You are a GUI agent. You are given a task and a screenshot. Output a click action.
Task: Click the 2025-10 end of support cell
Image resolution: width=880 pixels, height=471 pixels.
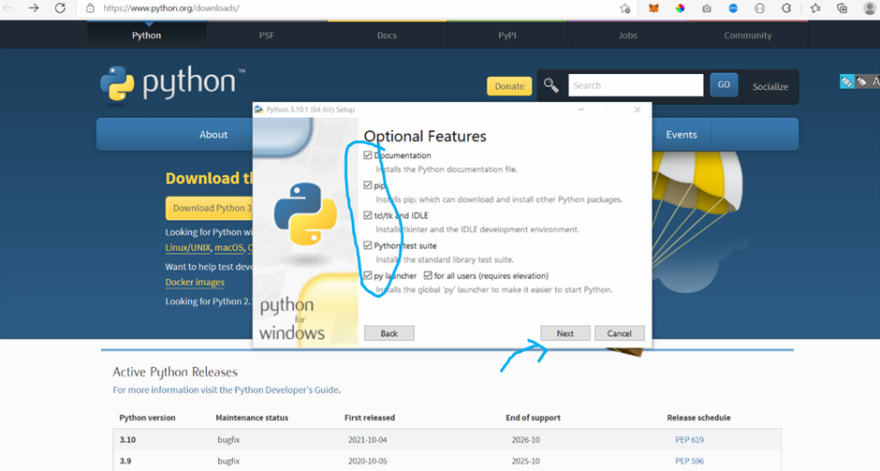pyautogui.click(x=525, y=461)
